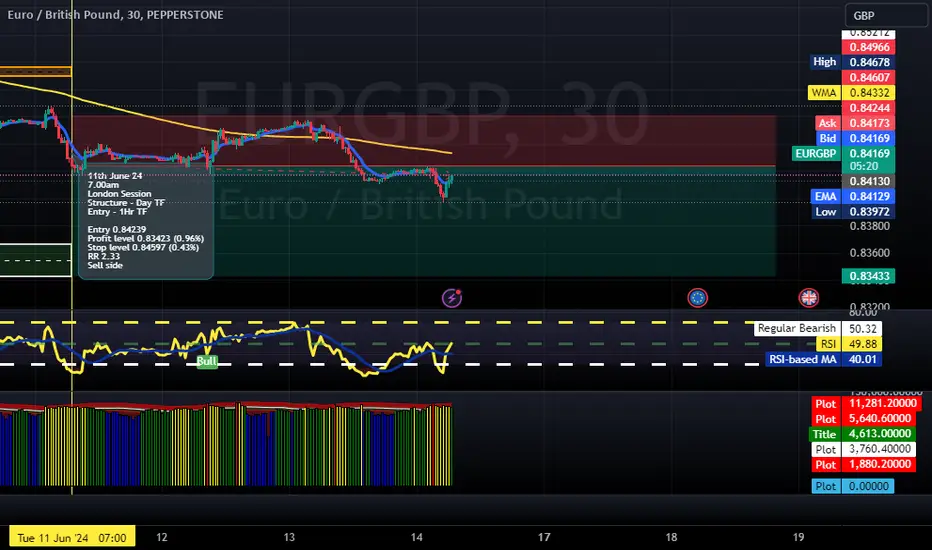This screenshot has width=932, height=550.
Task: Click the green target price label 0.83433
Action: coord(868,276)
